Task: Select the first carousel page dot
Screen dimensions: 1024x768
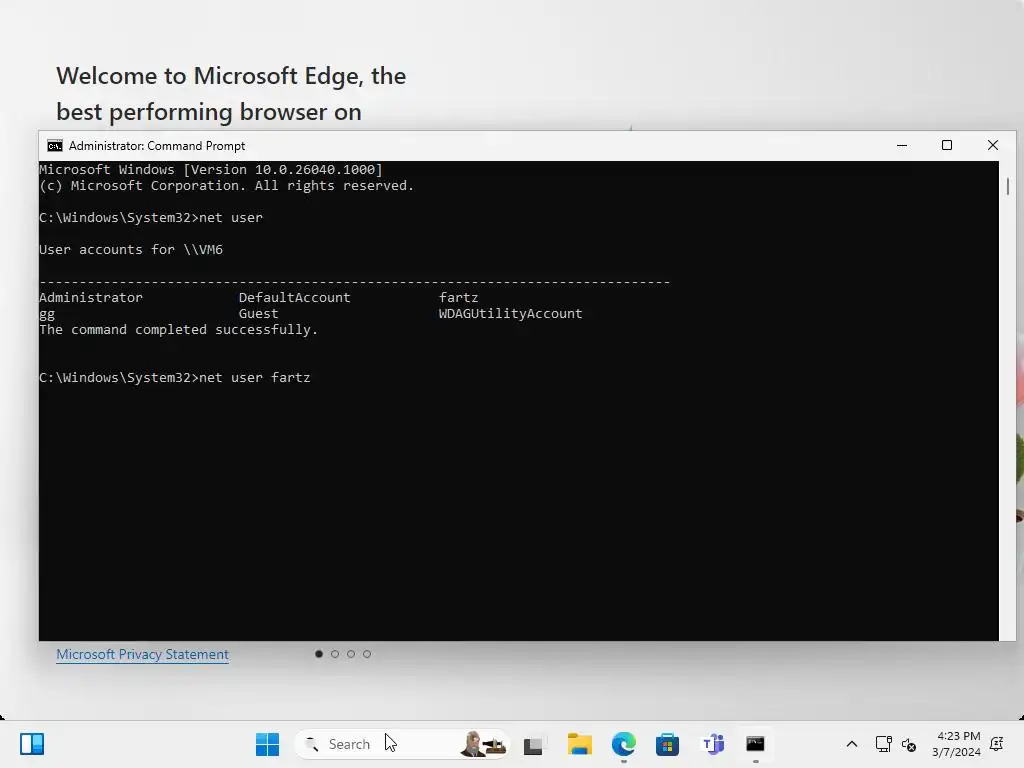Action: [x=319, y=654]
